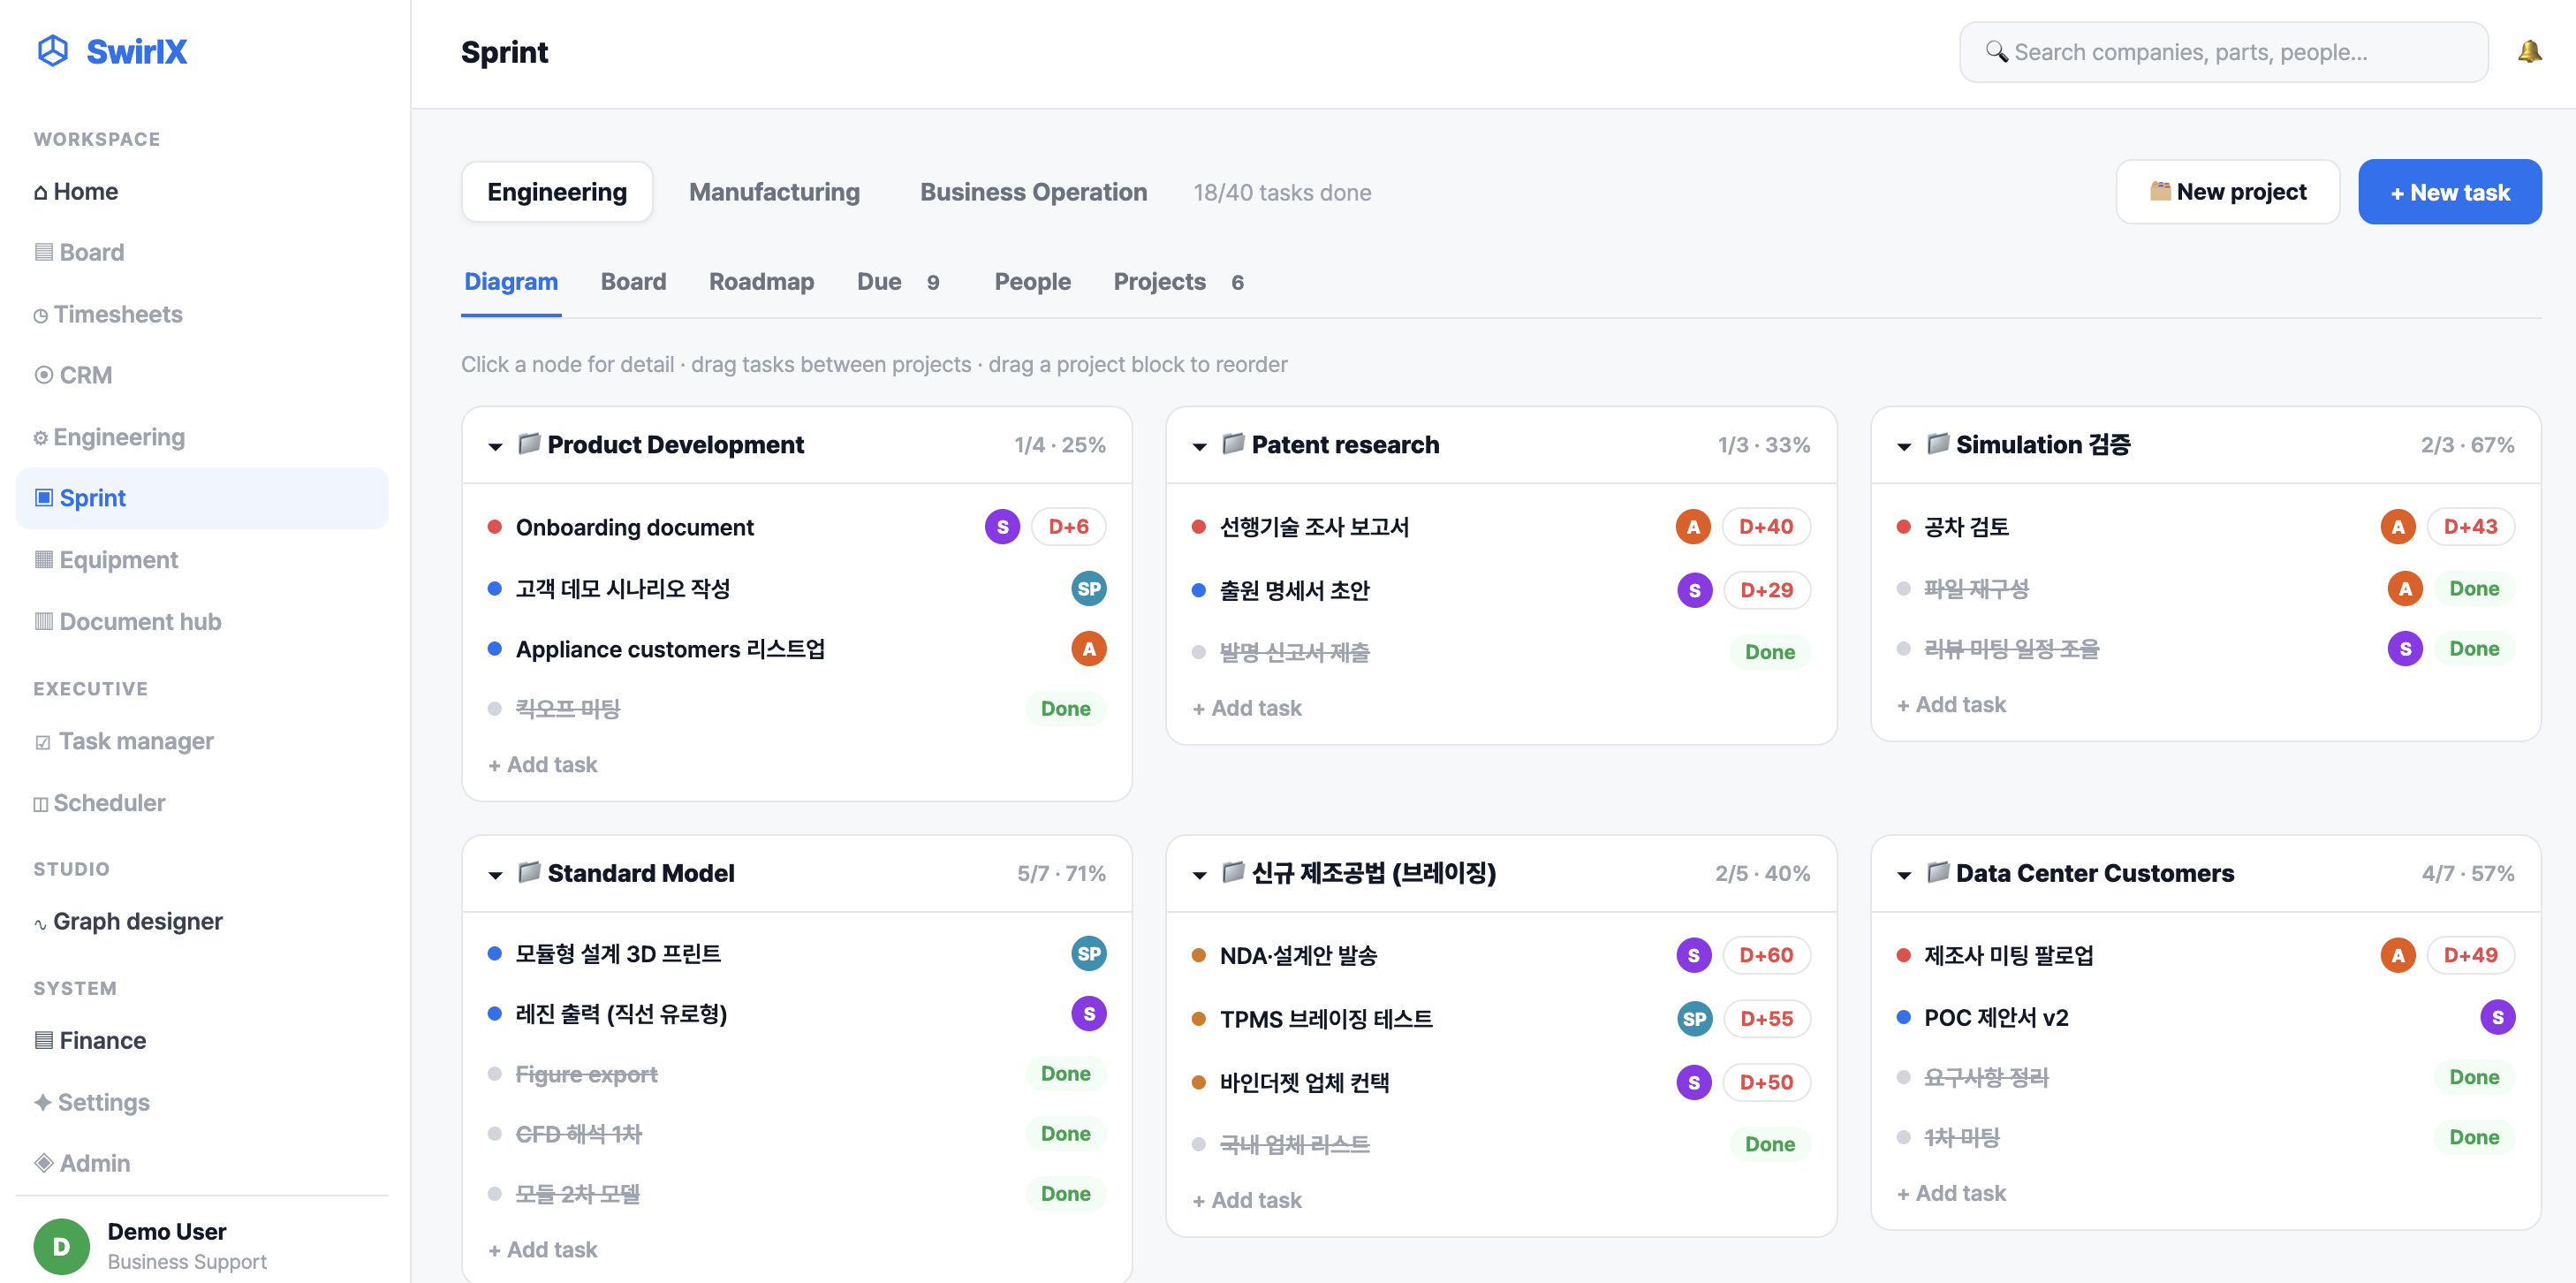2576x1283 pixels.
Task: Open the Scheduler page
Action: click(201, 803)
